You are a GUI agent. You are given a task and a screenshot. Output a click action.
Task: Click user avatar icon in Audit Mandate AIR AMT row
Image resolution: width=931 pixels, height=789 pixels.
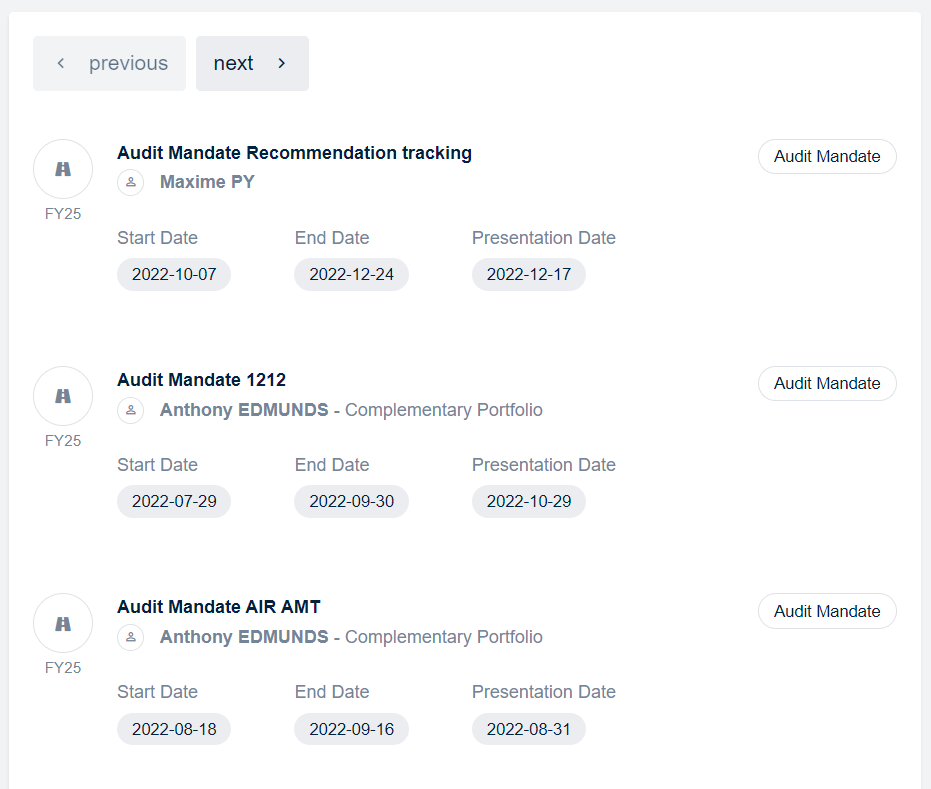(x=131, y=637)
